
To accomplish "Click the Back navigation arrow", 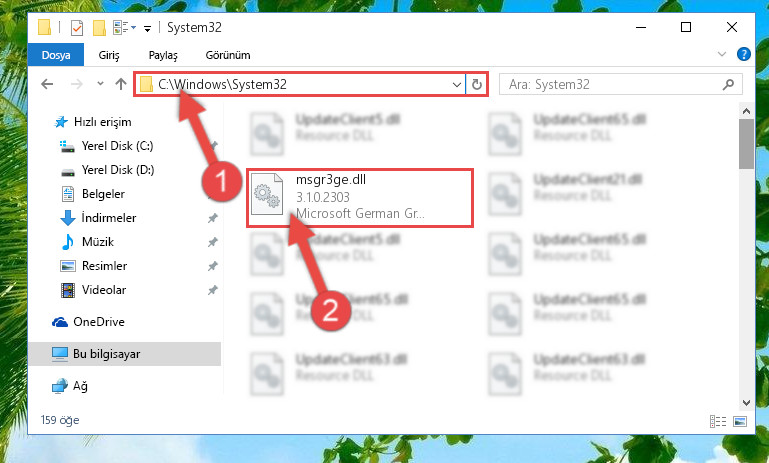I will click(47, 84).
